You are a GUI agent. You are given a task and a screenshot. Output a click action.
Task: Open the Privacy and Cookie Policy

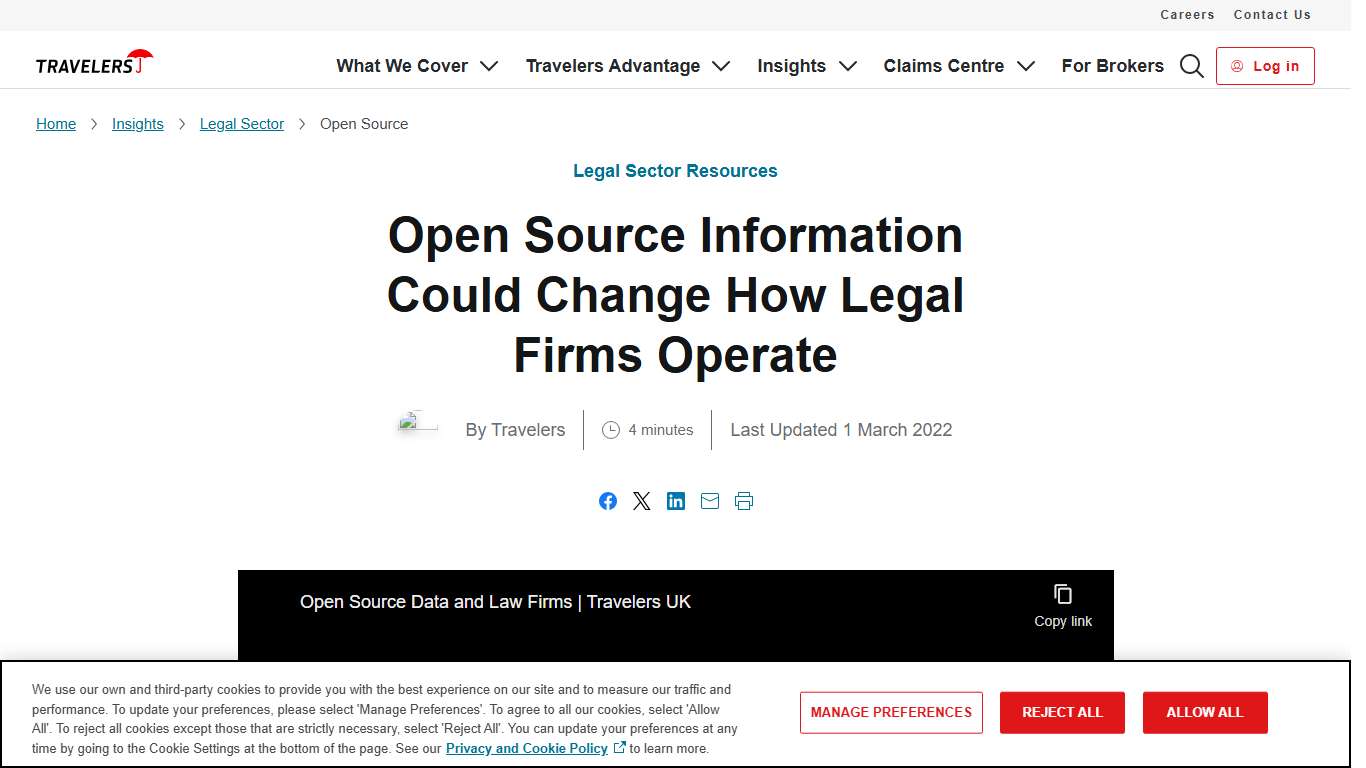526,747
